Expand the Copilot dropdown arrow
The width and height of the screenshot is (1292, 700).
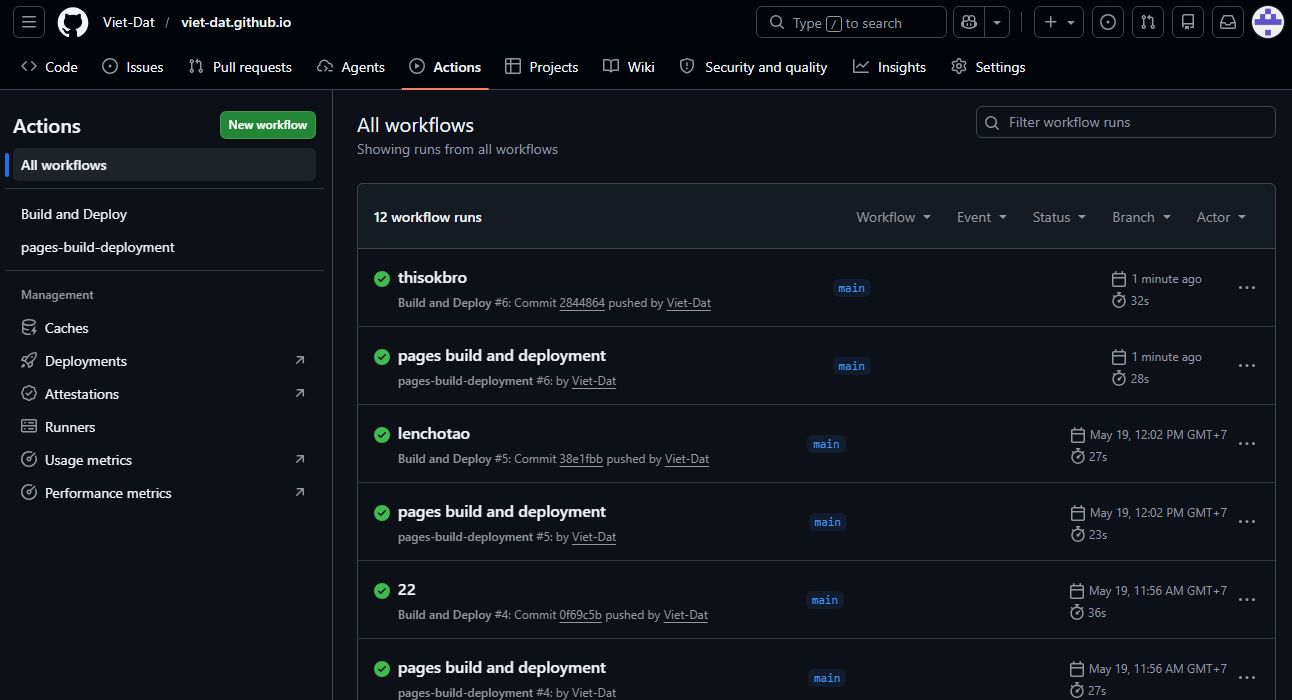tap(997, 22)
